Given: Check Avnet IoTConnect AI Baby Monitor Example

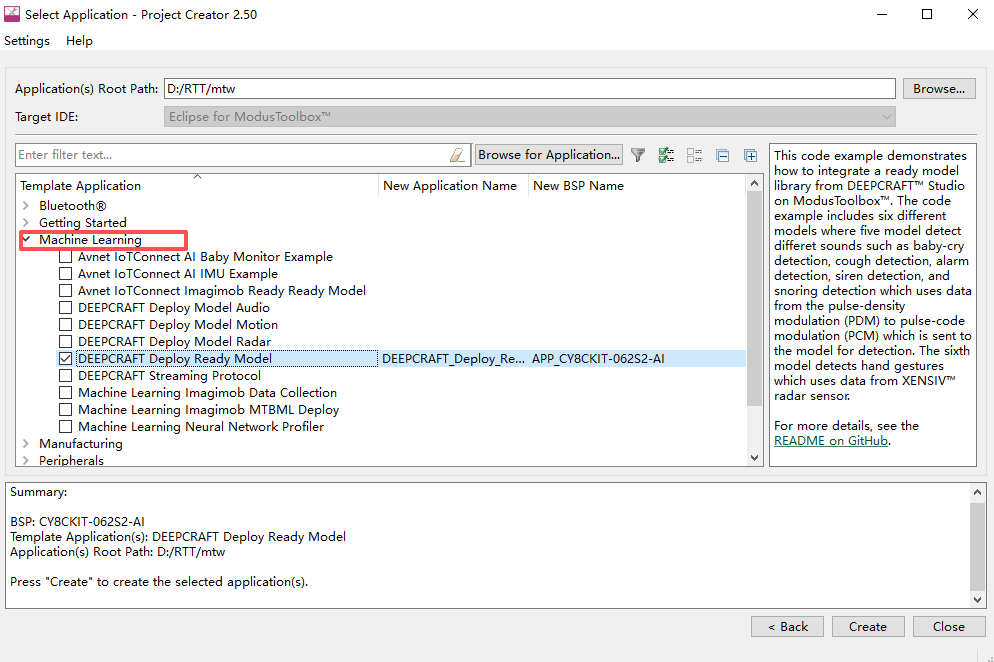Looking at the screenshot, I should (65, 257).
